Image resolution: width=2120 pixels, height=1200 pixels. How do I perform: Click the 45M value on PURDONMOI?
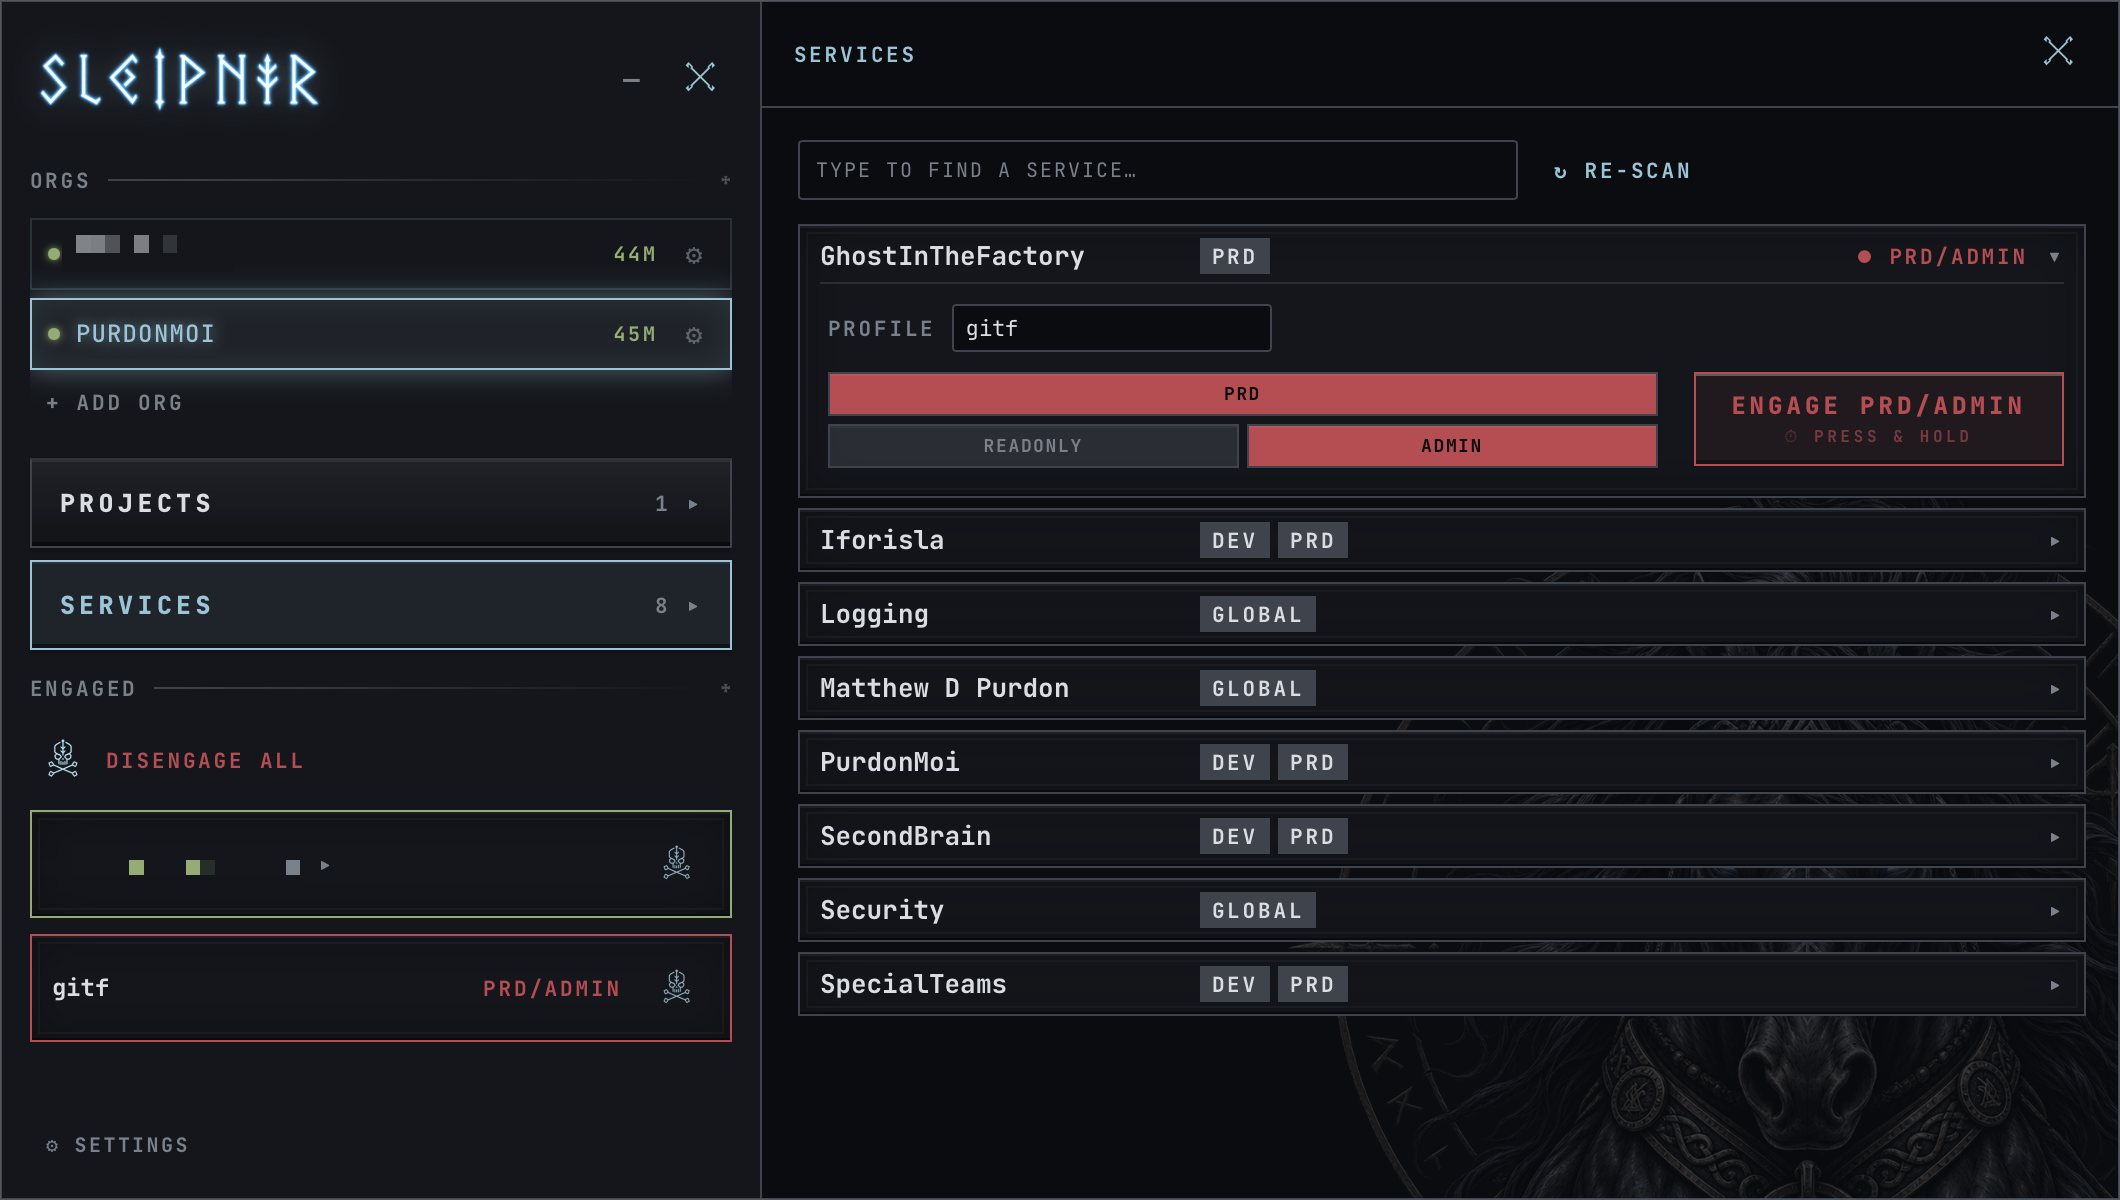click(635, 334)
